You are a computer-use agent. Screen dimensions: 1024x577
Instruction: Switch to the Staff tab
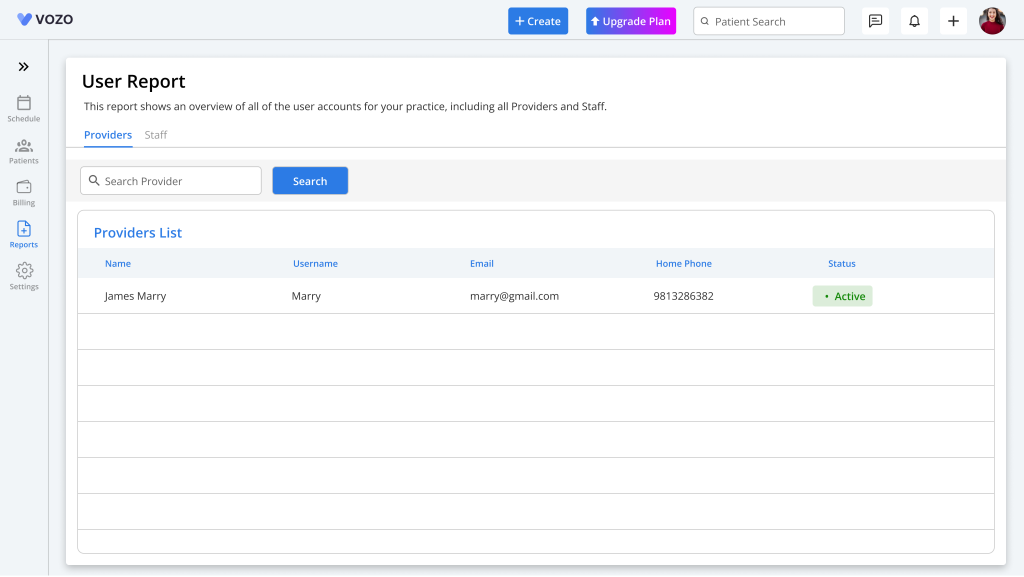156,135
